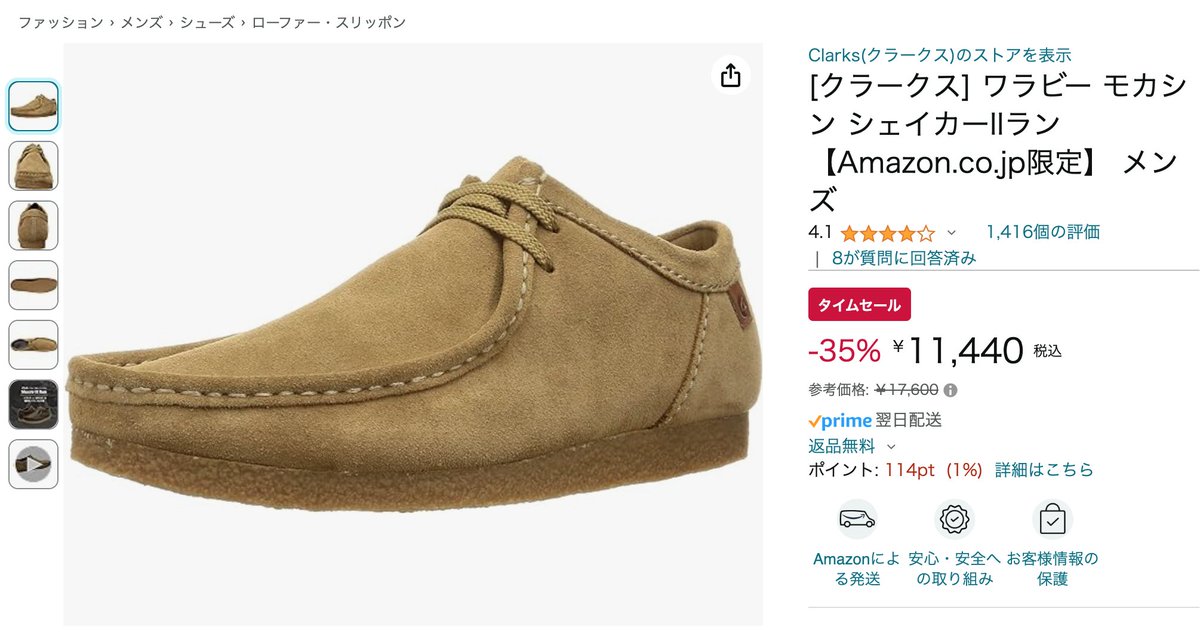Click the Amazonによる発送 delivery truck icon
Viewport: 1200px width, 636px height.
tap(858, 518)
